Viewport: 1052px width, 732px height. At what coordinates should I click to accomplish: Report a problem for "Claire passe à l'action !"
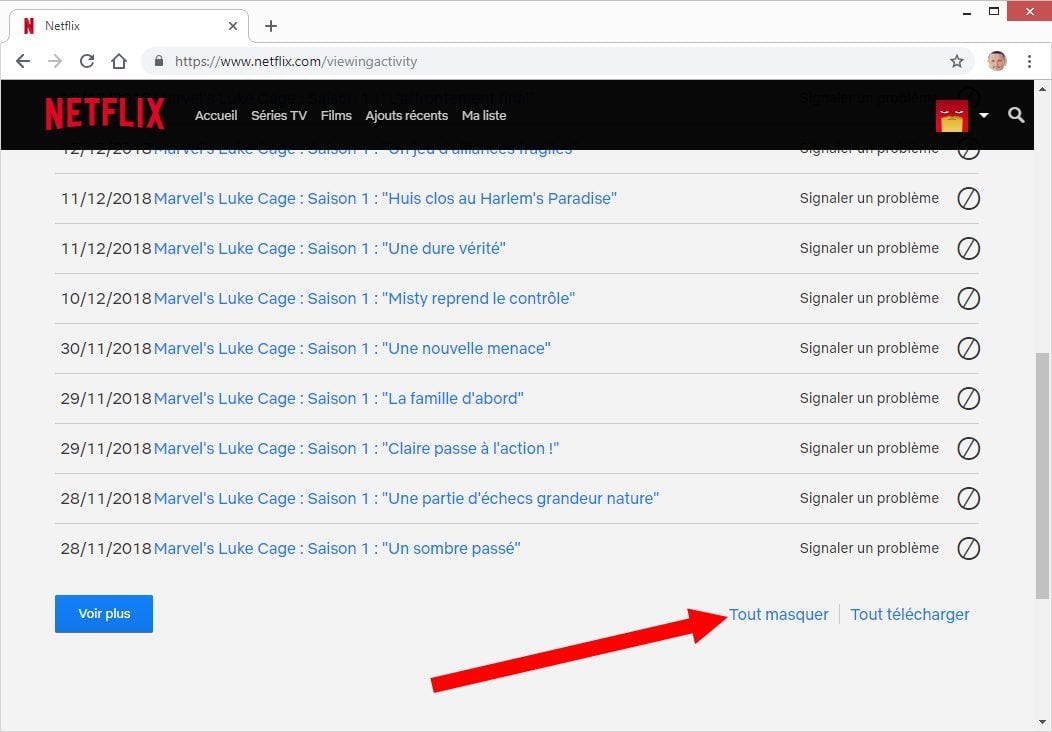pos(869,448)
